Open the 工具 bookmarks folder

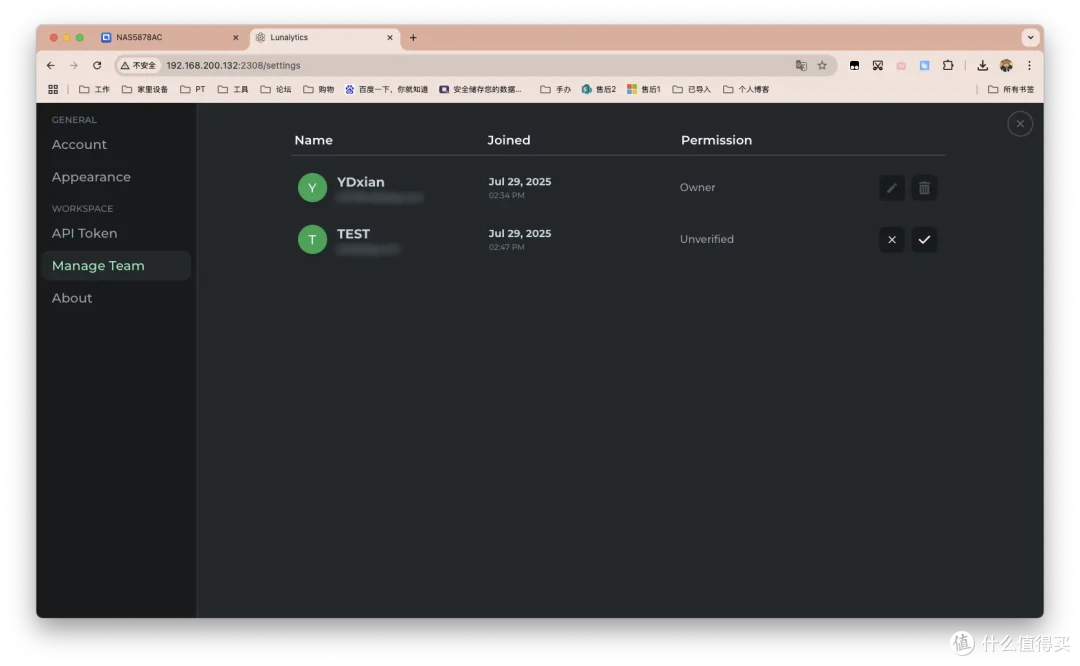pos(233,90)
